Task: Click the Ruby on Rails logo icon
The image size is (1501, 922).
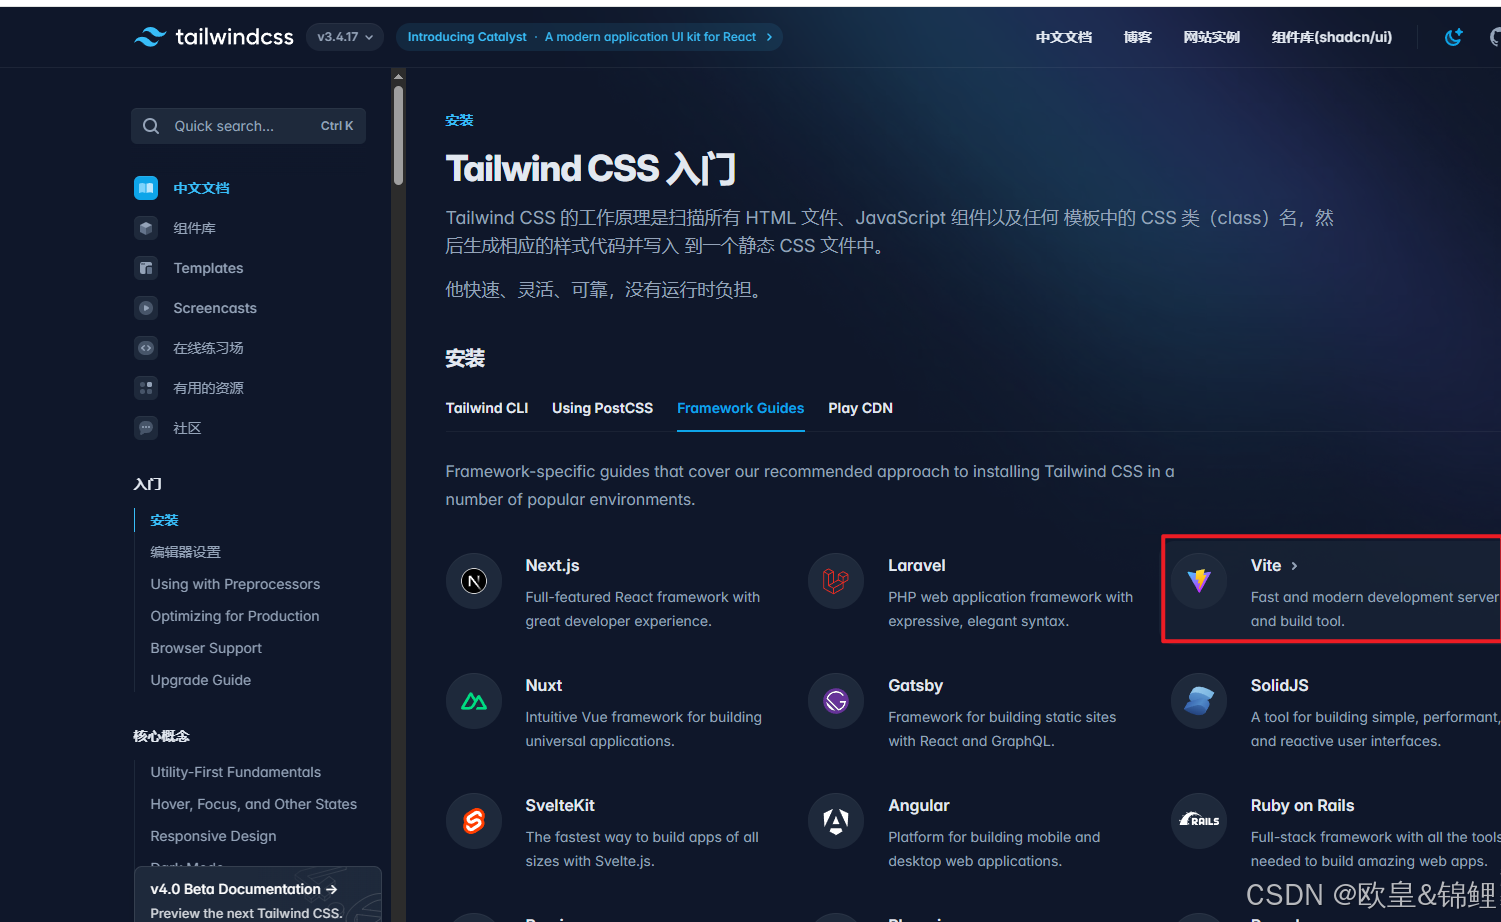Action: pyautogui.click(x=1199, y=821)
